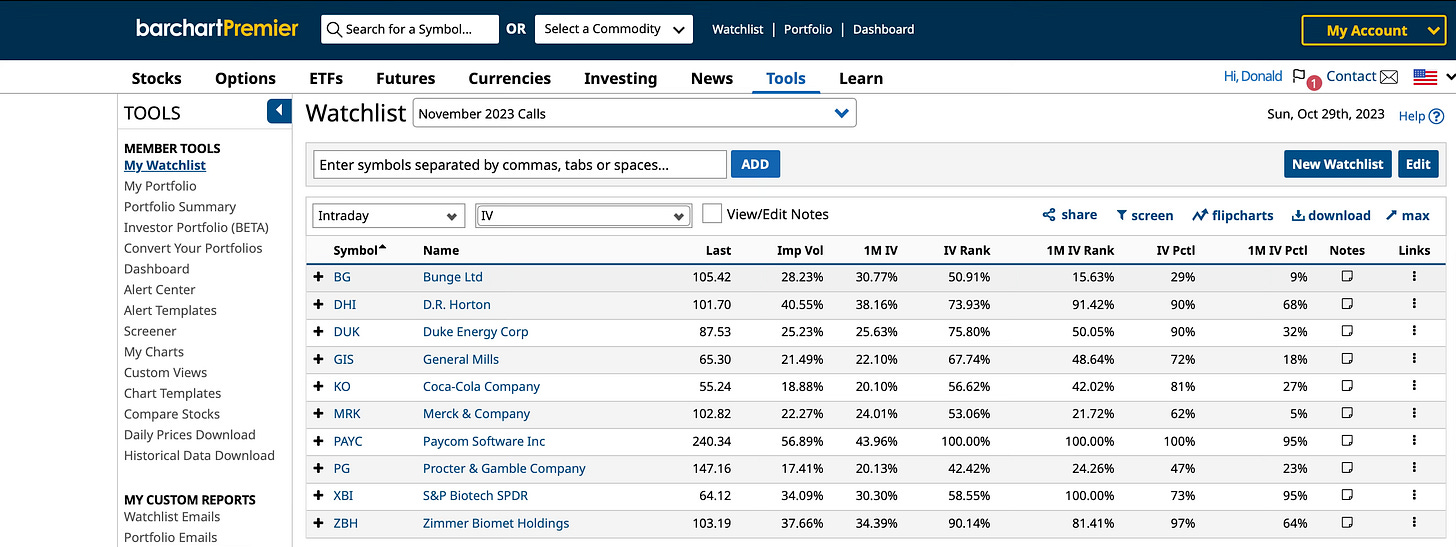Viewport: 1456px width, 547px height.
Task: Open notes icon for Procter & Gamble row
Action: click(1346, 467)
